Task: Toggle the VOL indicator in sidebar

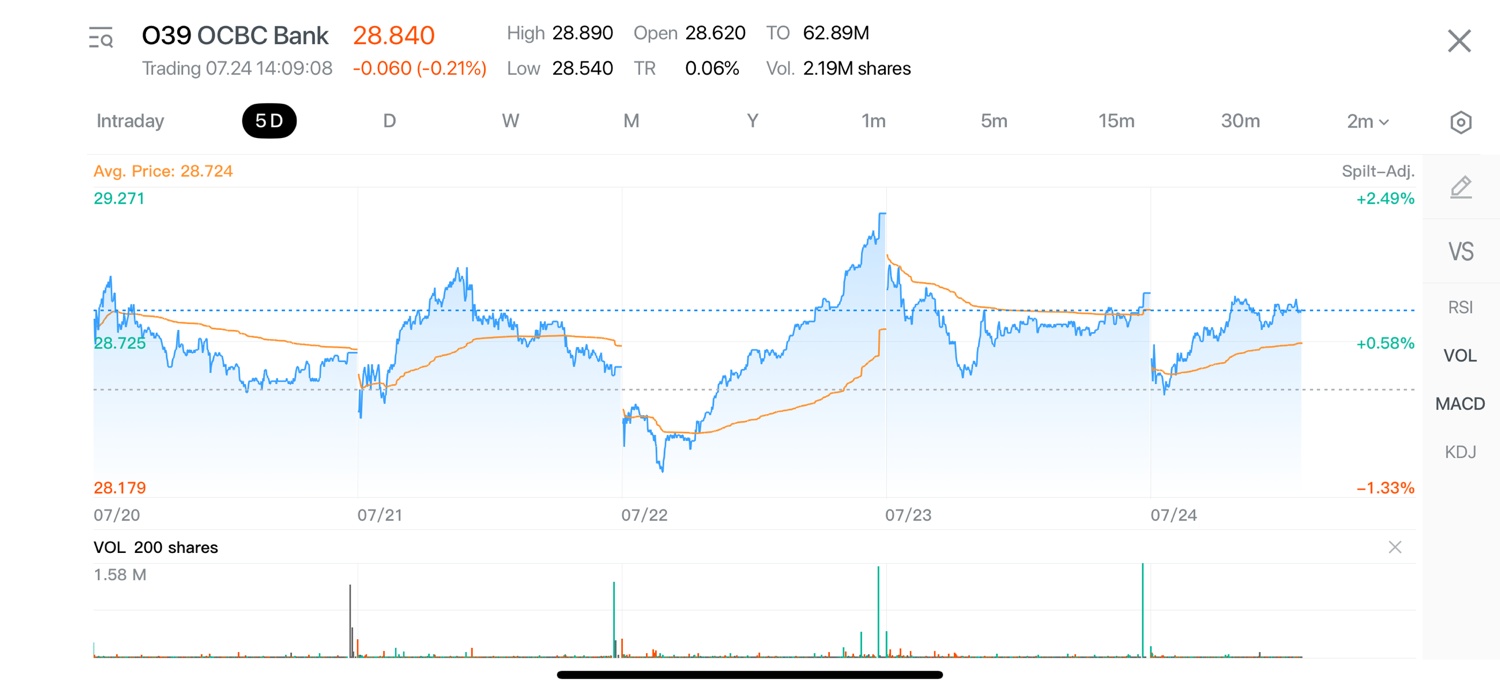Action: [x=1461, y=355]
